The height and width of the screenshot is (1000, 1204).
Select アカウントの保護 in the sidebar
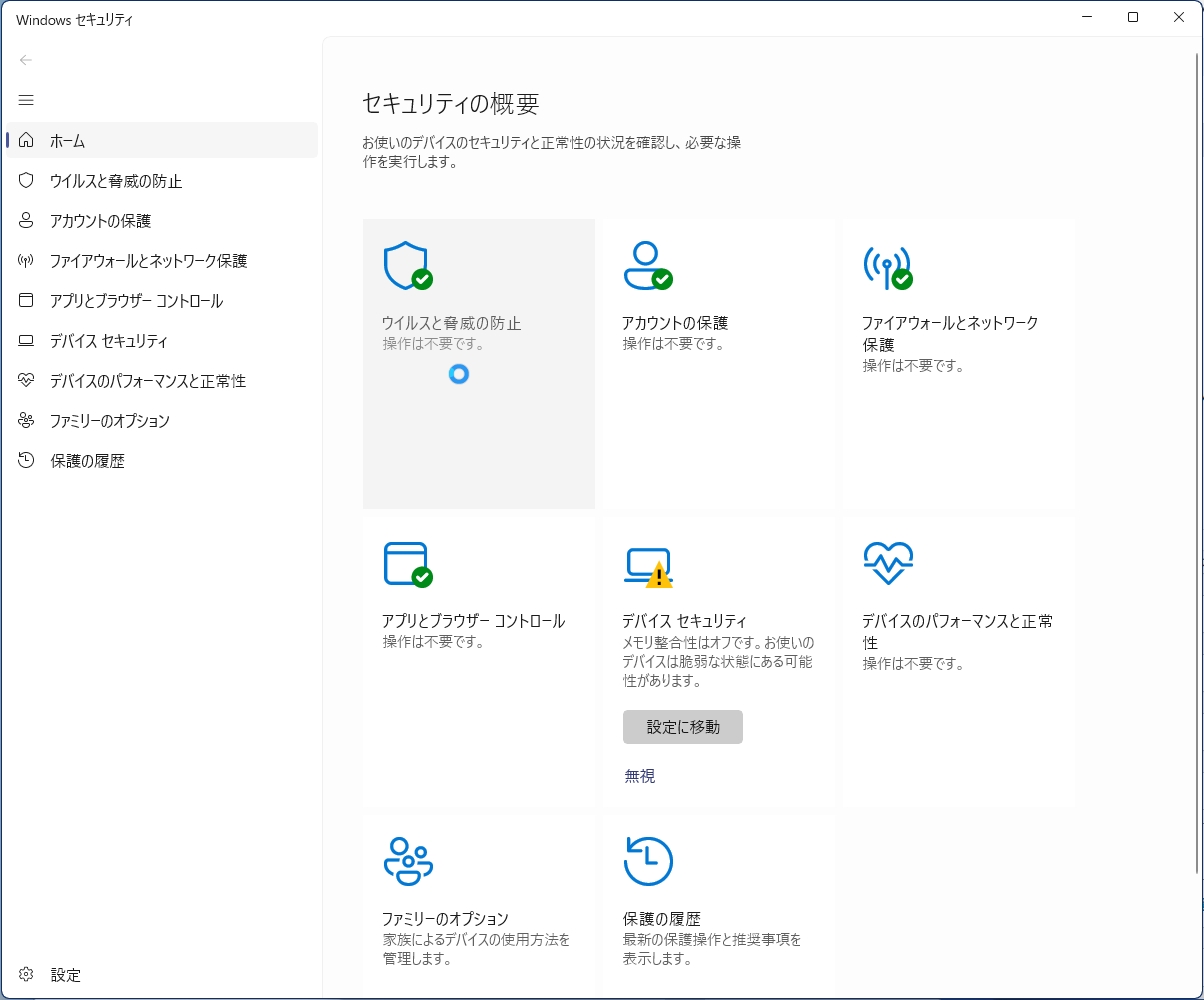click(x=100, y=221)
